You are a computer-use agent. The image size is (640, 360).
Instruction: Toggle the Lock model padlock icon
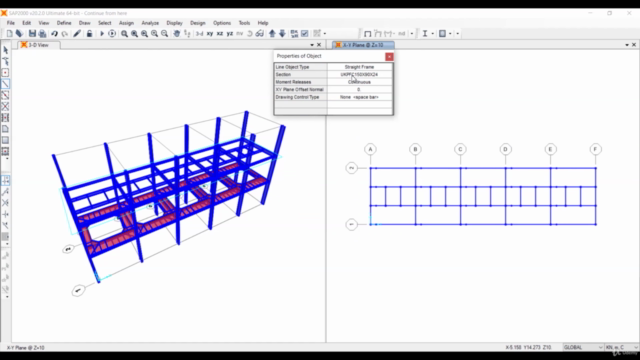tap(89, 33)
